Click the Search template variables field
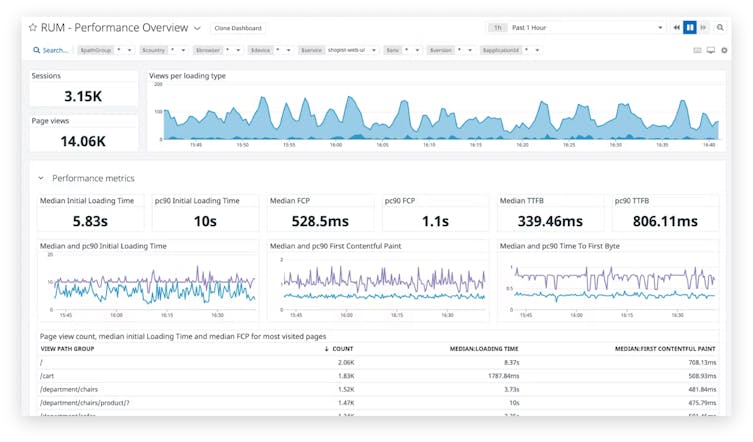The image size is (753, 442). (x=50, y=50)
